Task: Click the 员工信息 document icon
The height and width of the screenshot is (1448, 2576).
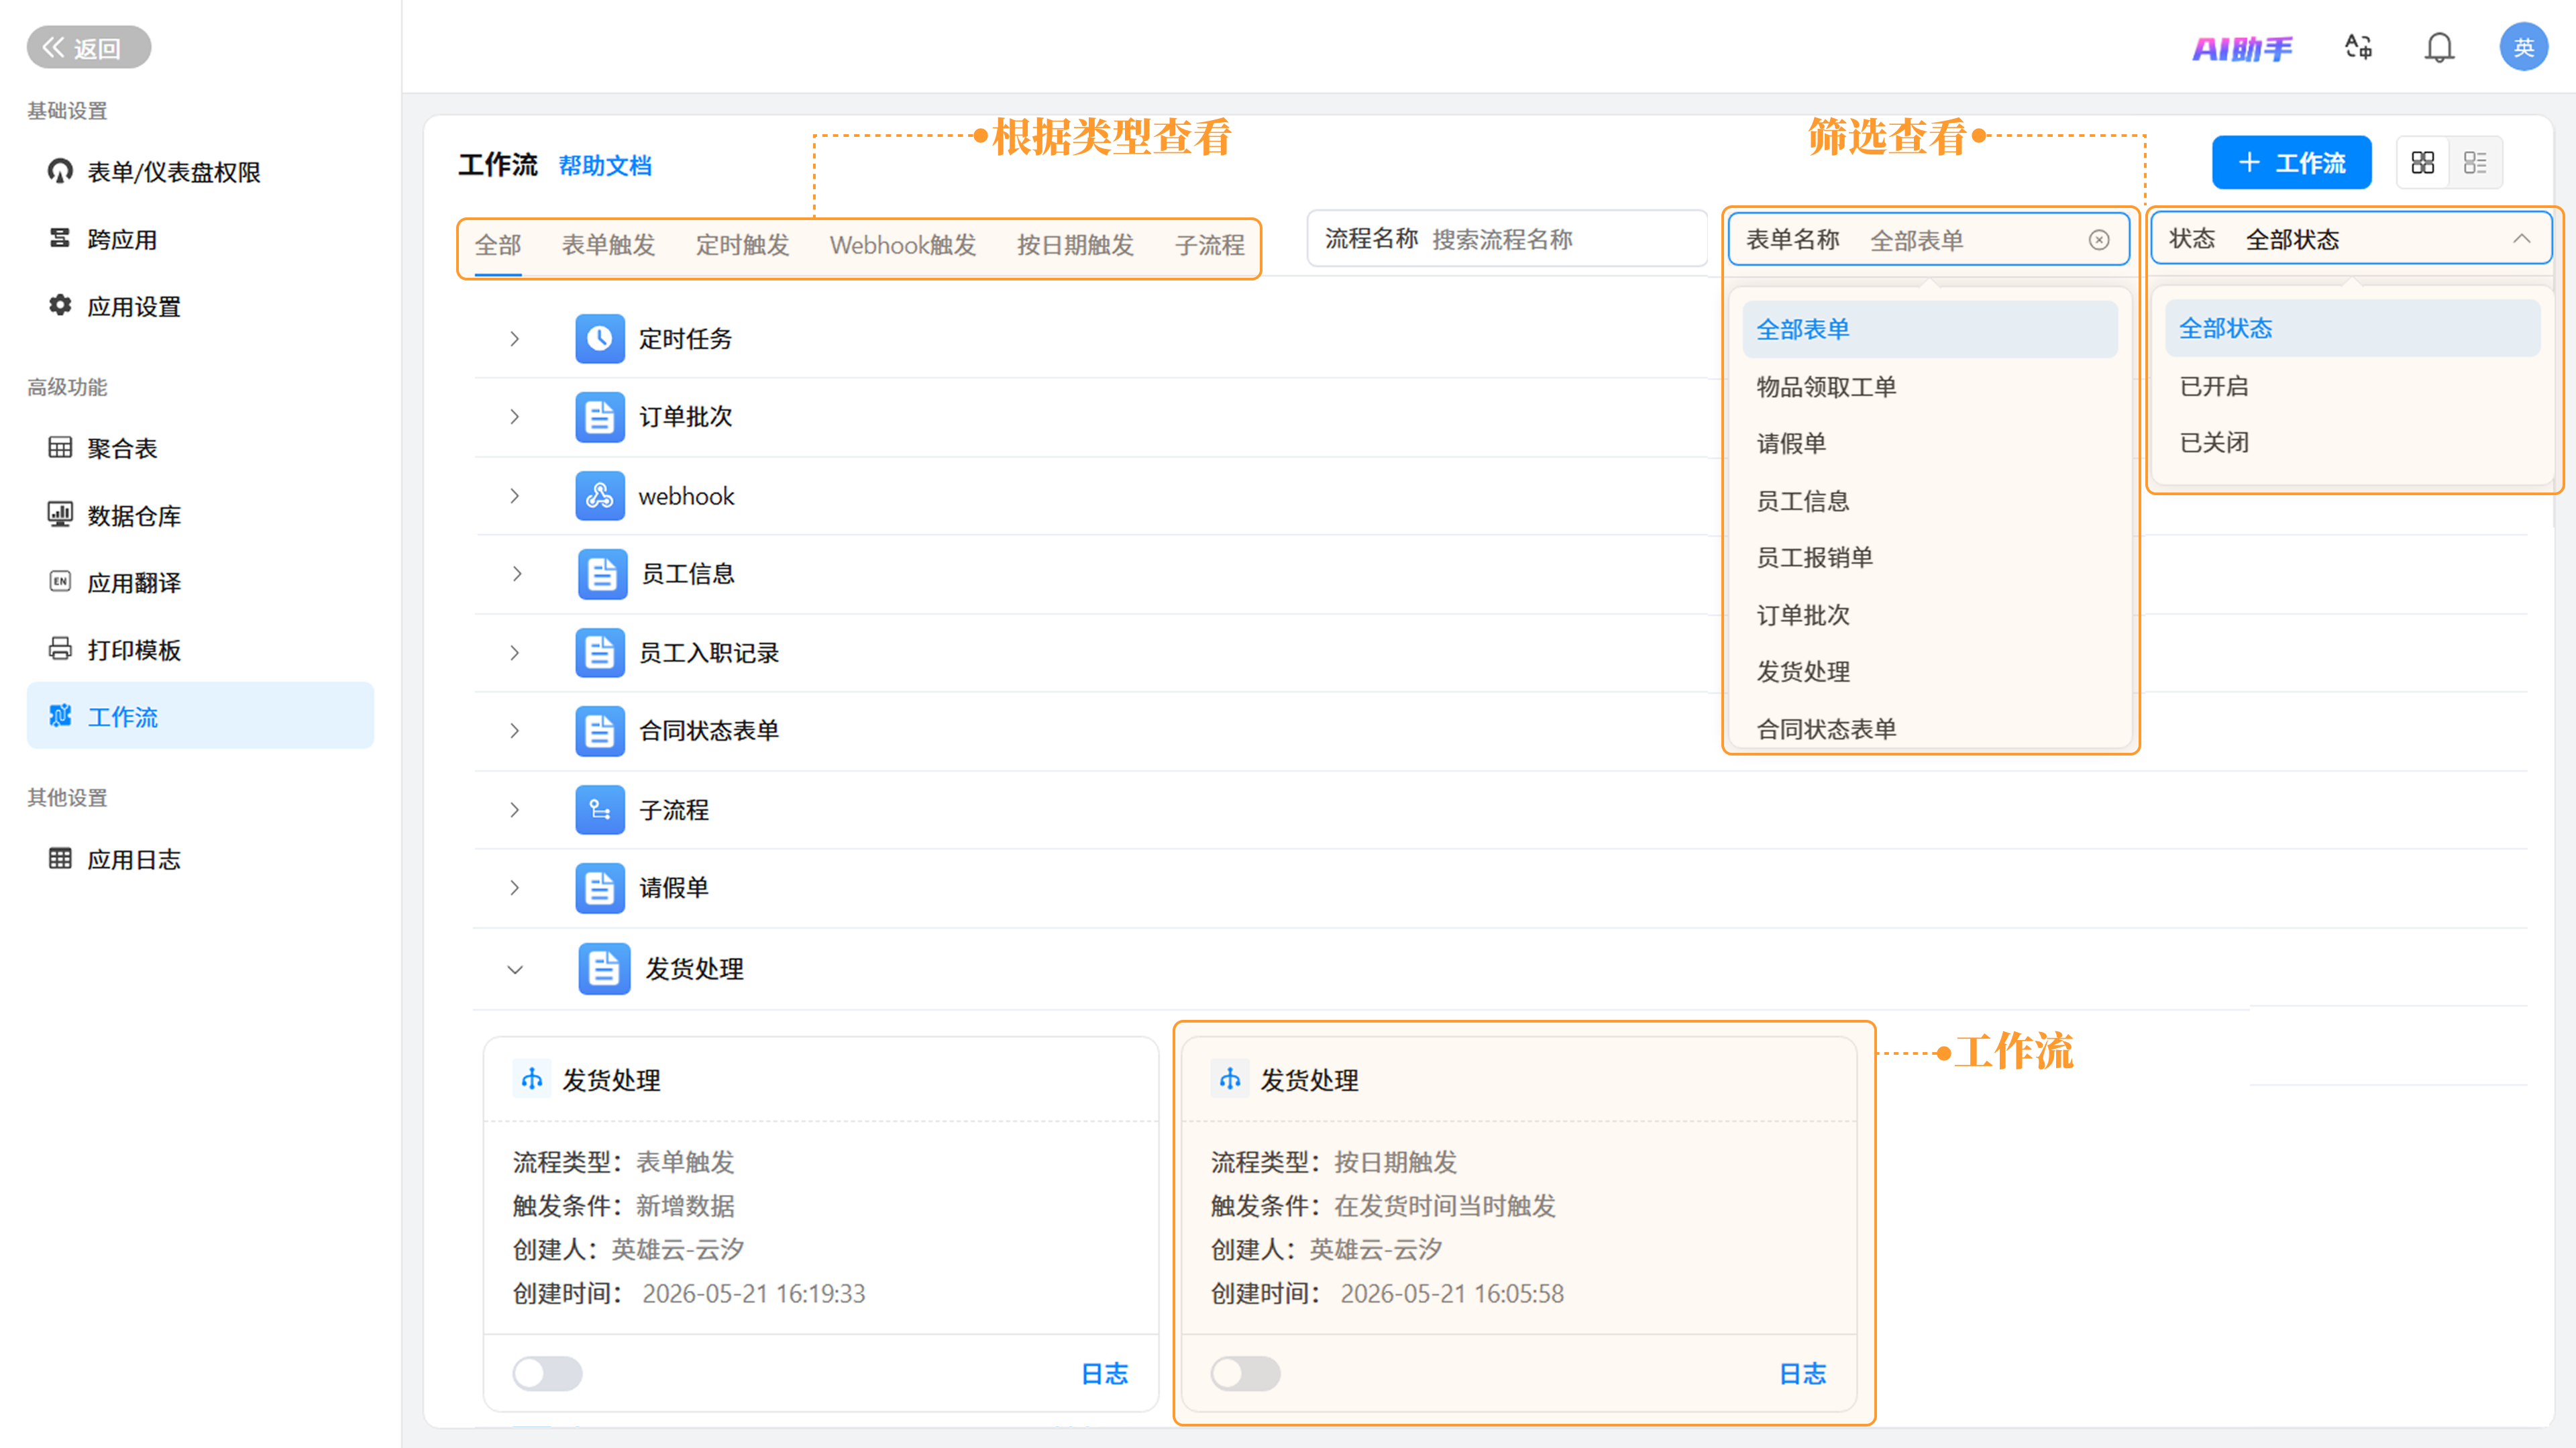Action: [603, 573]
